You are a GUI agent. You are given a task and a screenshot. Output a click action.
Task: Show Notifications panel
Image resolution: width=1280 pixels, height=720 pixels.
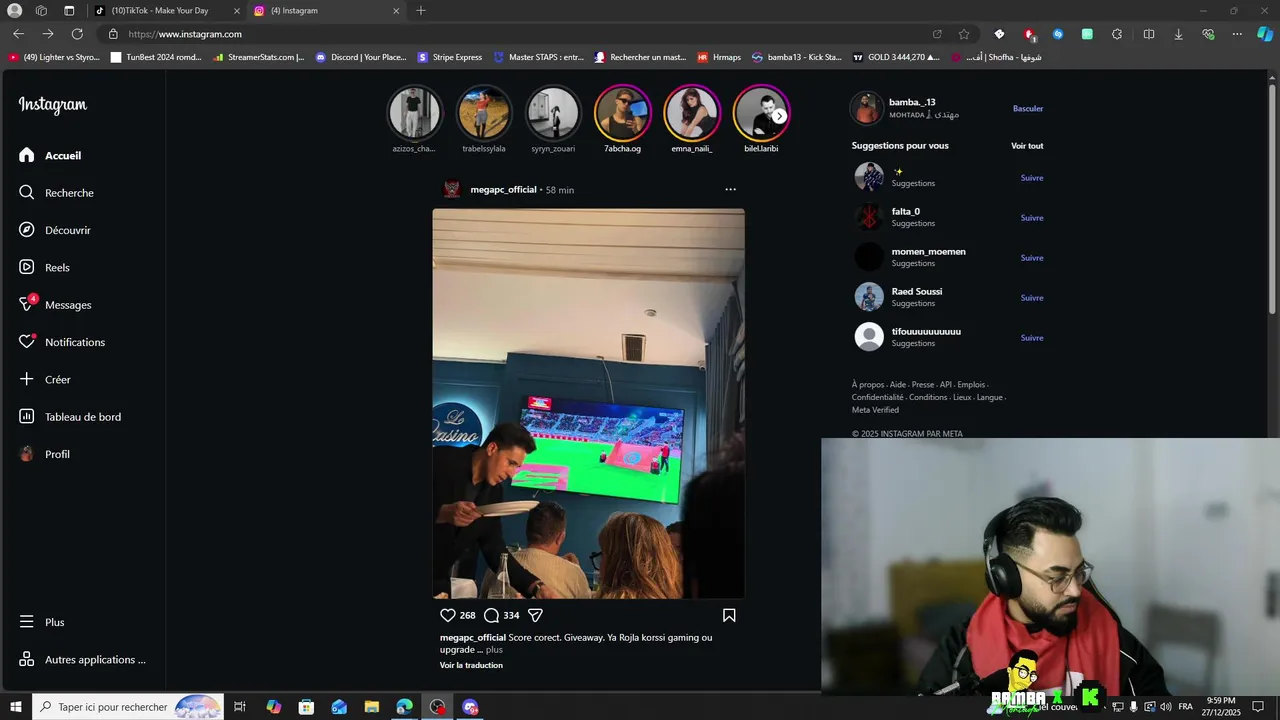62,342
